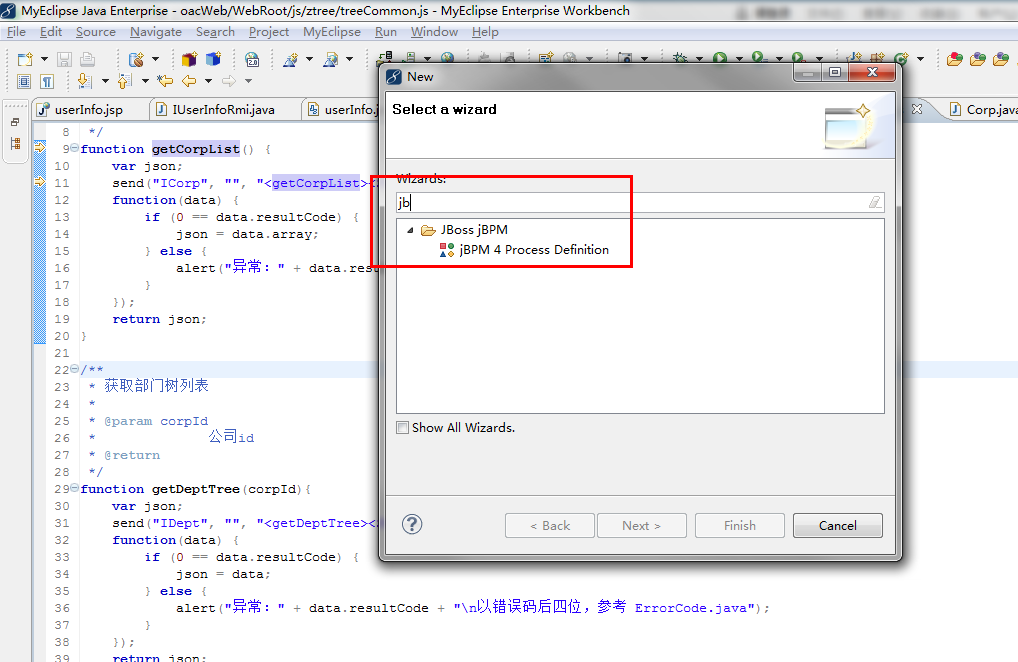Click the < Back button
1018x662 pixels.
[550, 526]
